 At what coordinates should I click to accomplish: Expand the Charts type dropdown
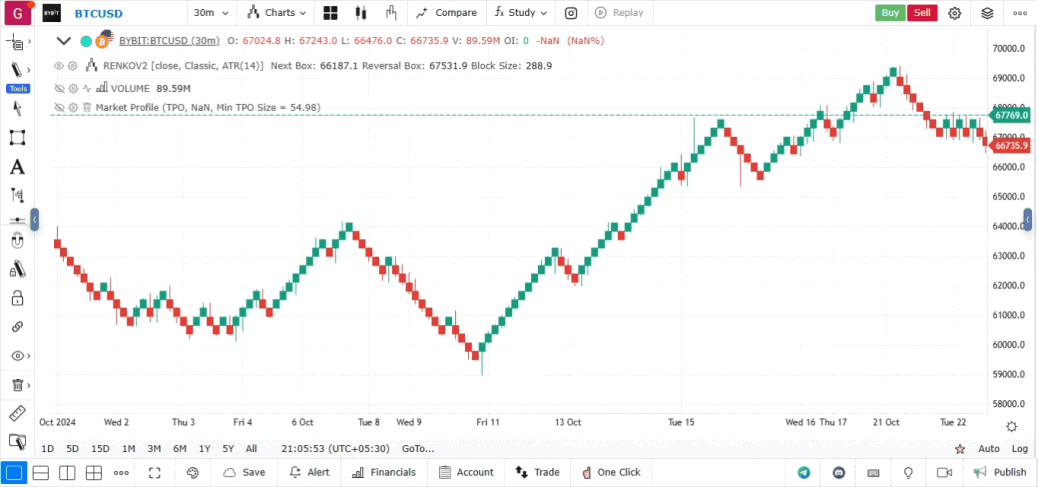tap(273, 13)
